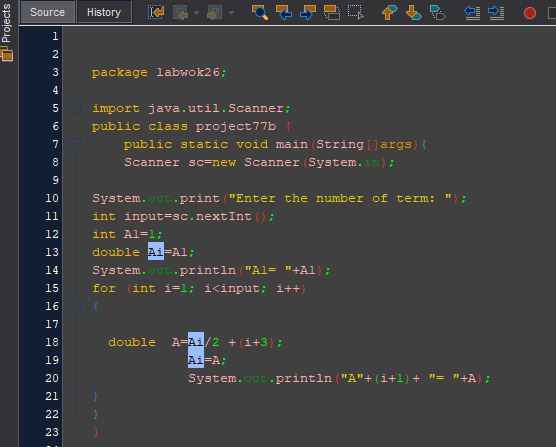Viewport: 556px width, 447px height.
Task: Open the Projects side panel
Action: coord(6,31)
